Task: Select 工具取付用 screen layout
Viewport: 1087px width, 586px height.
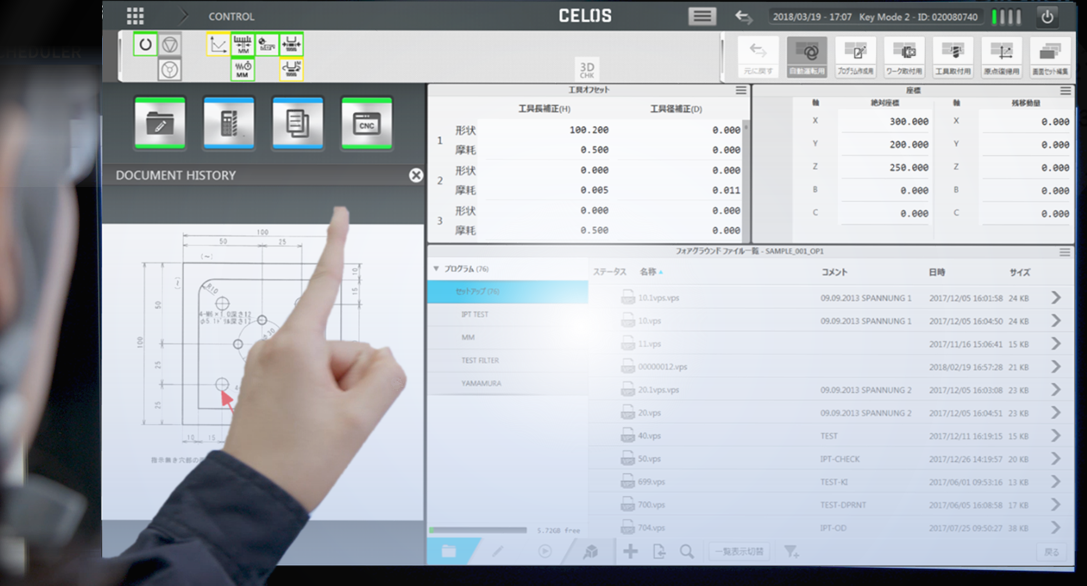Action: tap(953, 57)
